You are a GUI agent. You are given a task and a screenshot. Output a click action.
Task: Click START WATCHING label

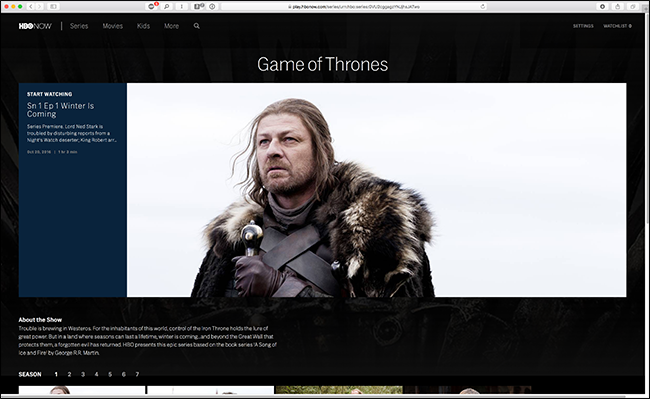49,94
